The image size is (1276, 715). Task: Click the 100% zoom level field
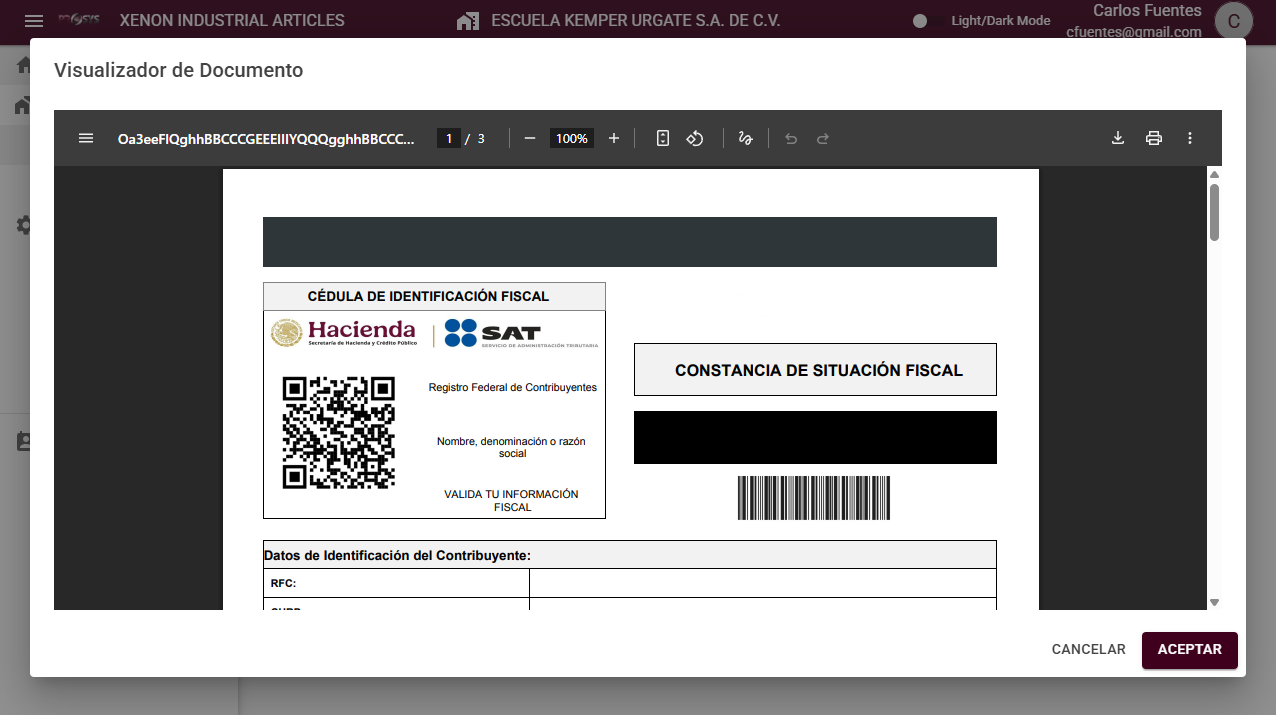click(572, 138)
